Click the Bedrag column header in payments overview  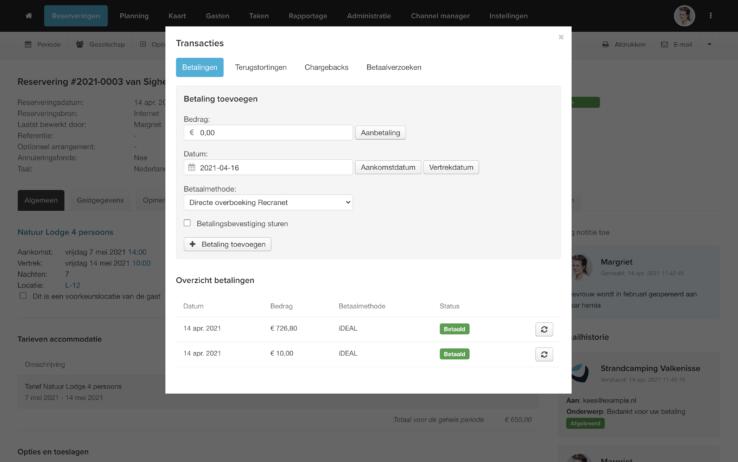281,306
